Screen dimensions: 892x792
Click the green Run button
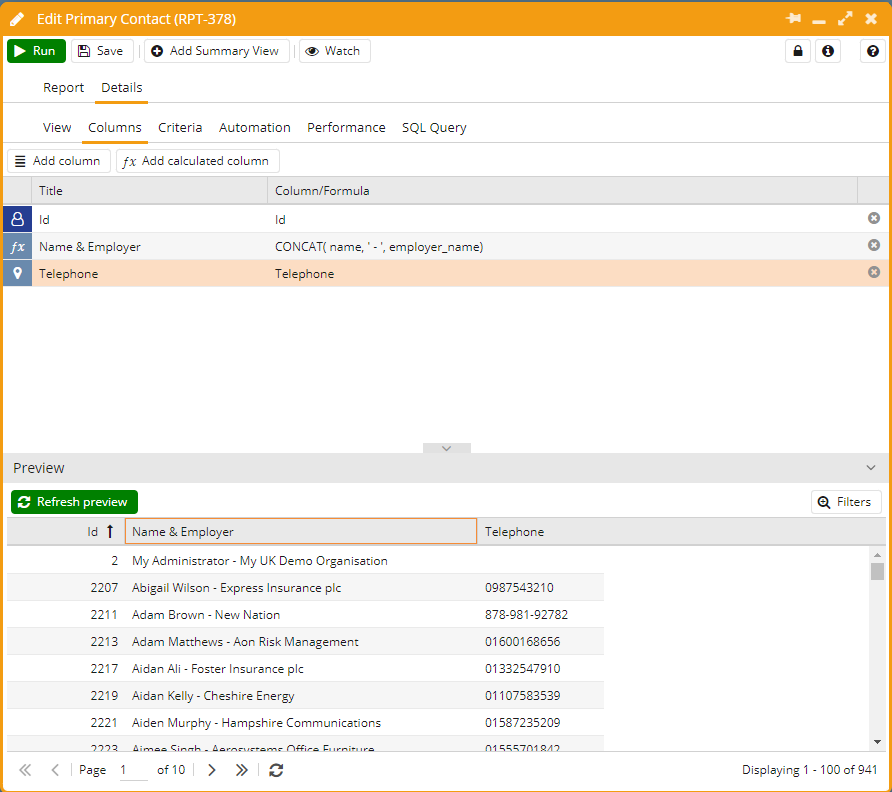click(x=36, y=51)
